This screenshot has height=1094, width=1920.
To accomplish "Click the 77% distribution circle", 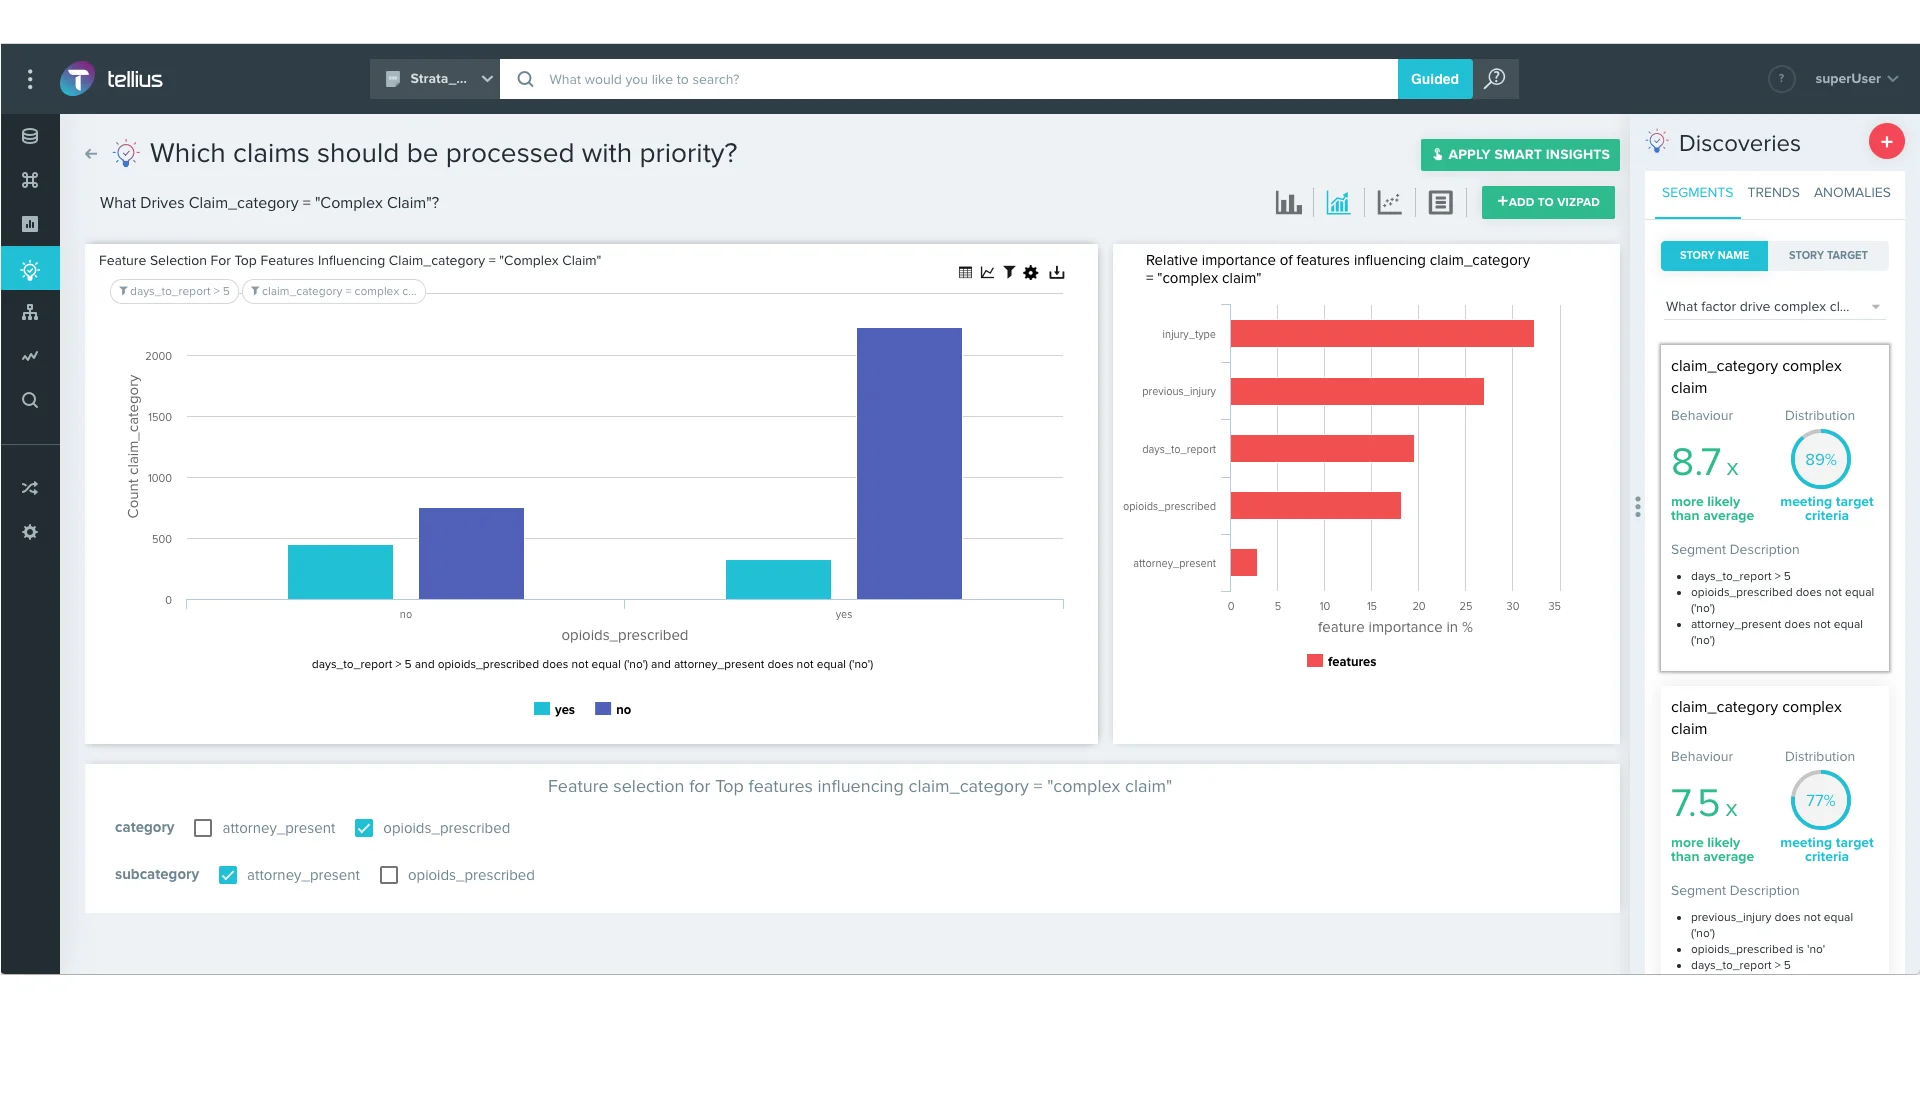I will pyautogui.click(x=1820, y=801).
